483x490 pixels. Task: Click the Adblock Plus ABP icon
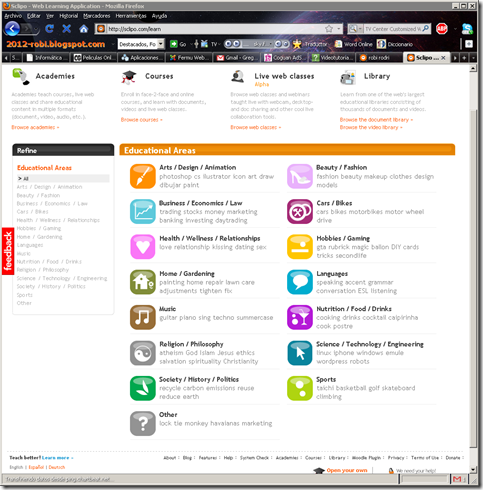coord(442,29)
